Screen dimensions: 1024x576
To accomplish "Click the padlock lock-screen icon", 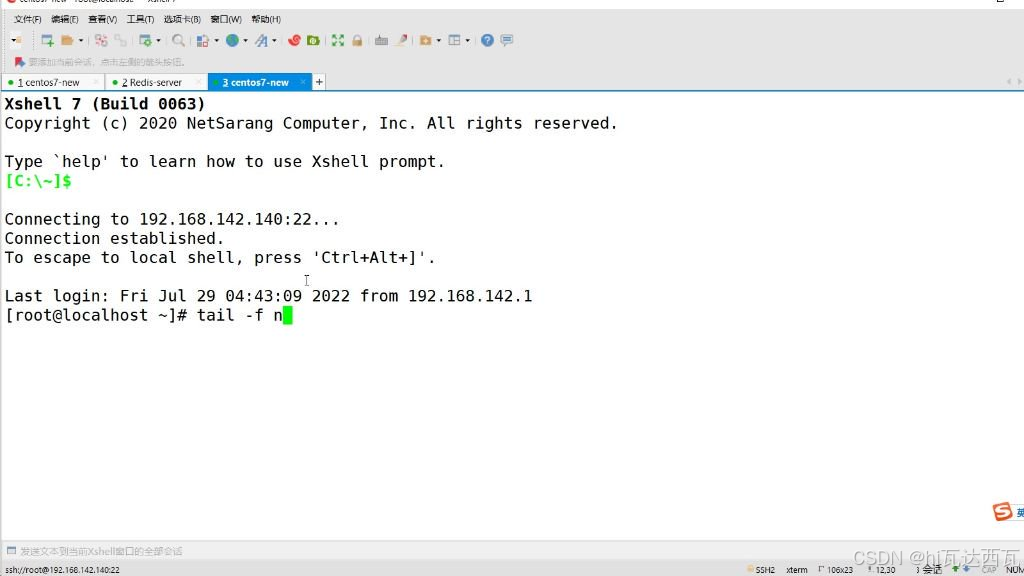I will (357, 40).
